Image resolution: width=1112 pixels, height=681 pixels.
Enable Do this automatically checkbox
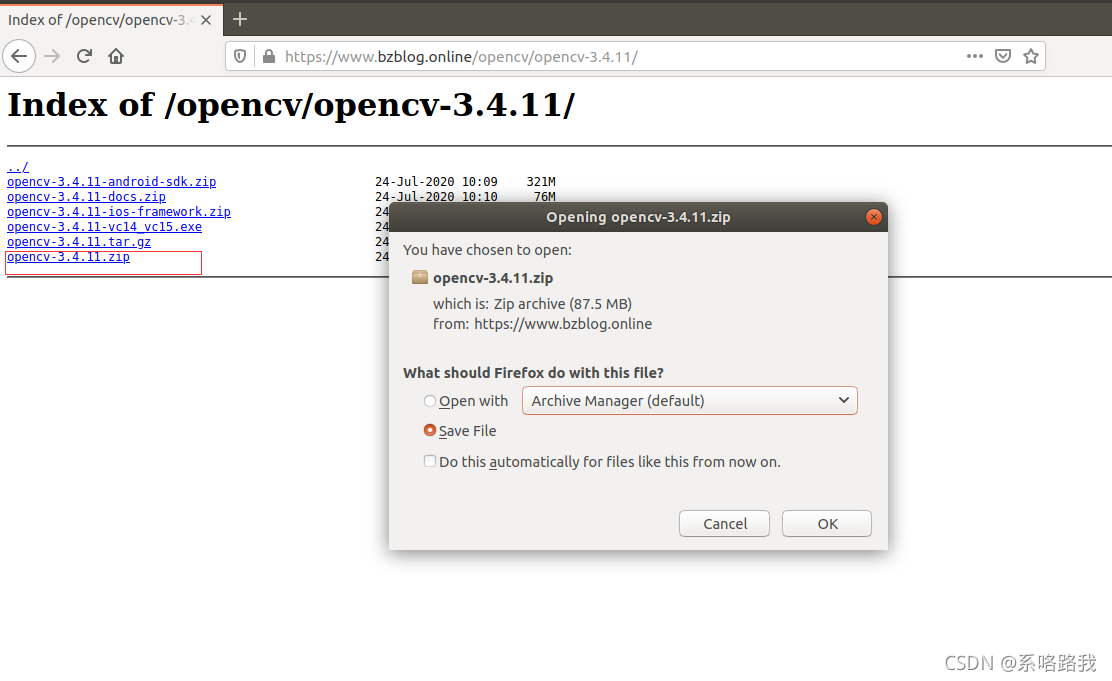(430, 461)
